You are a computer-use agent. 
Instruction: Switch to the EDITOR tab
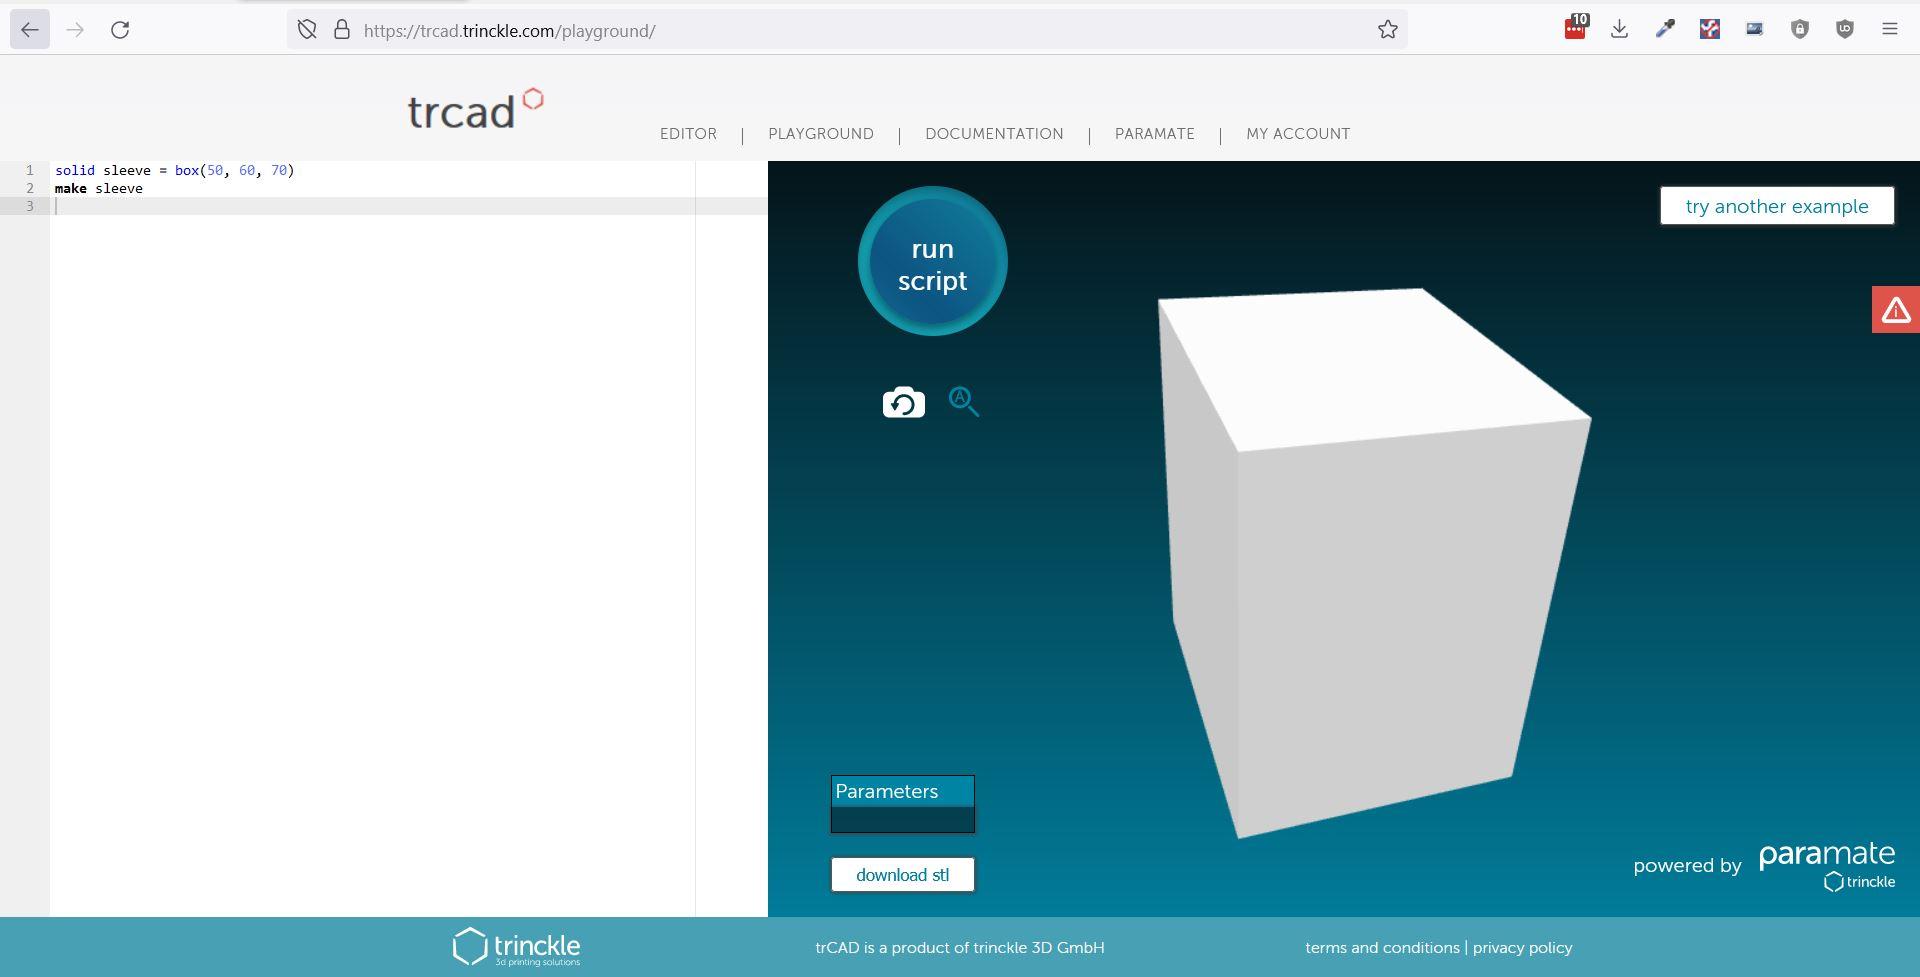[x=688, y=133]
